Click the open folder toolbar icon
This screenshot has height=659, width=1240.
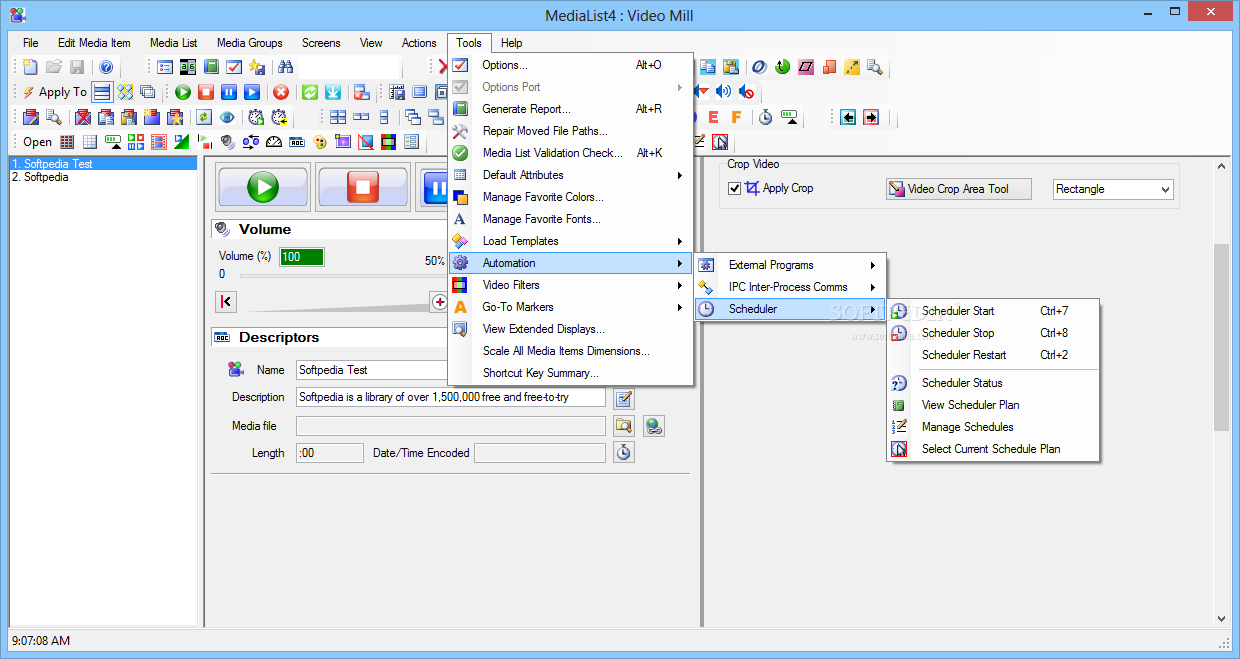tap(54, 67)
